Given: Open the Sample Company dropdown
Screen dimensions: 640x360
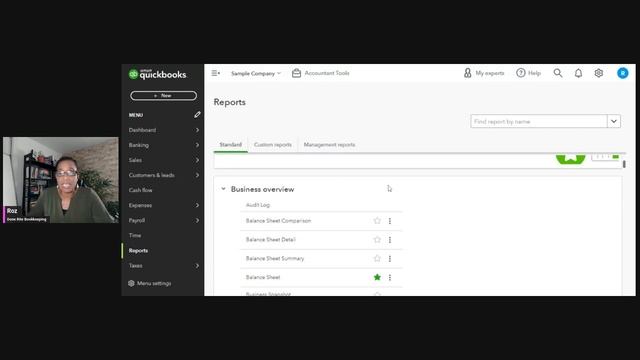Looking at the screenshot, I should [x=256, y=73].
